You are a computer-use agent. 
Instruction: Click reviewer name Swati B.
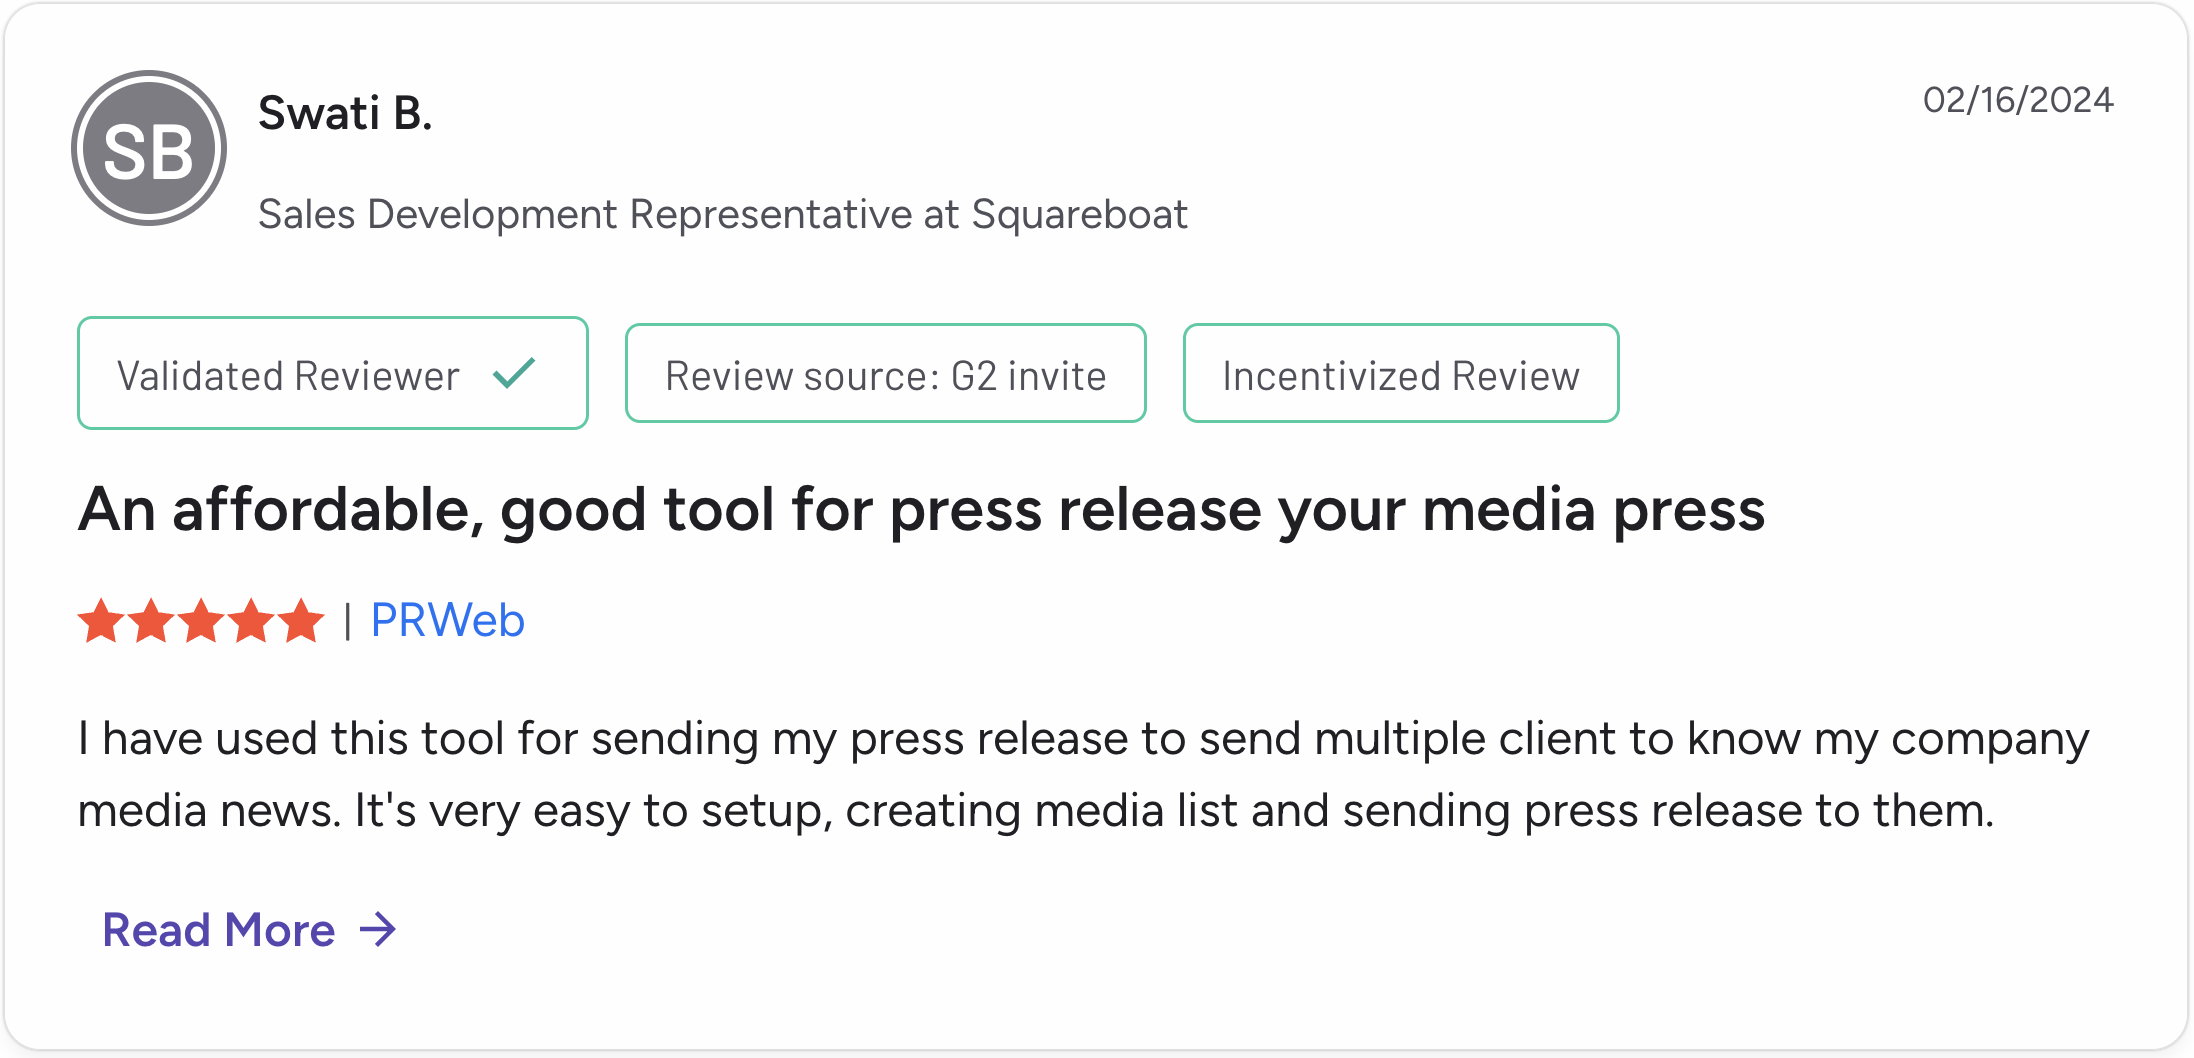(345, 113)
